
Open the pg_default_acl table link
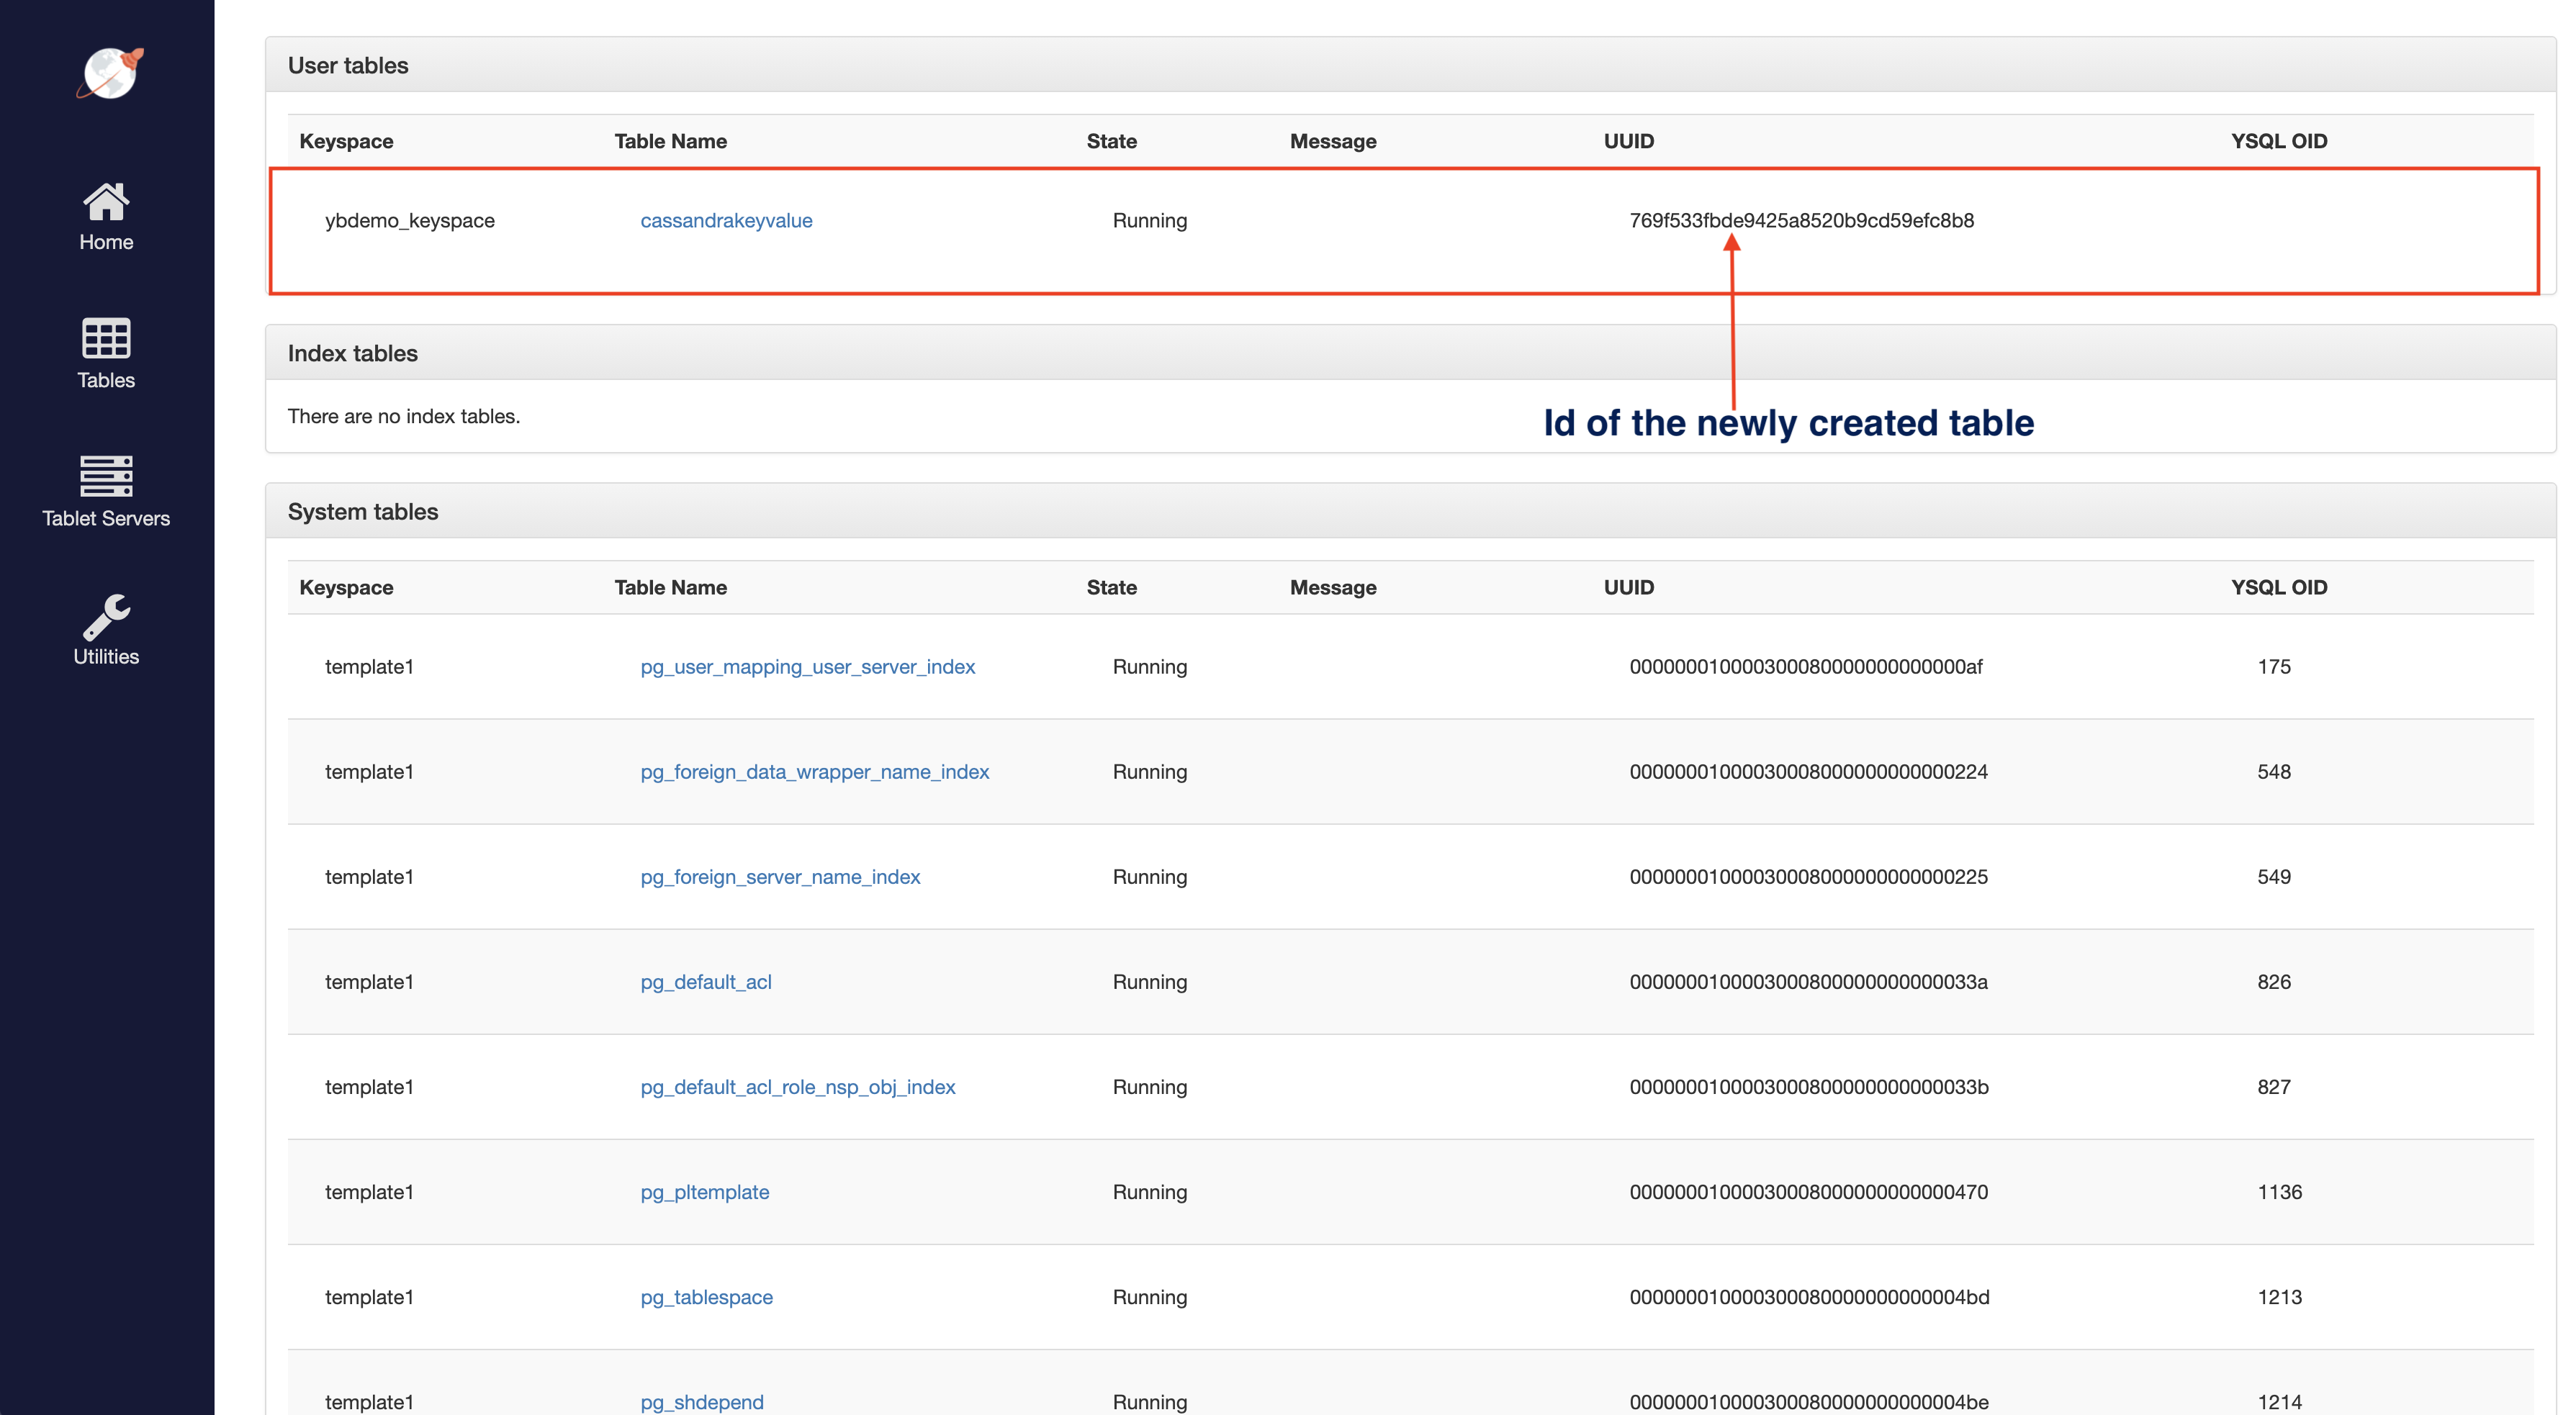tap(706, 982)
